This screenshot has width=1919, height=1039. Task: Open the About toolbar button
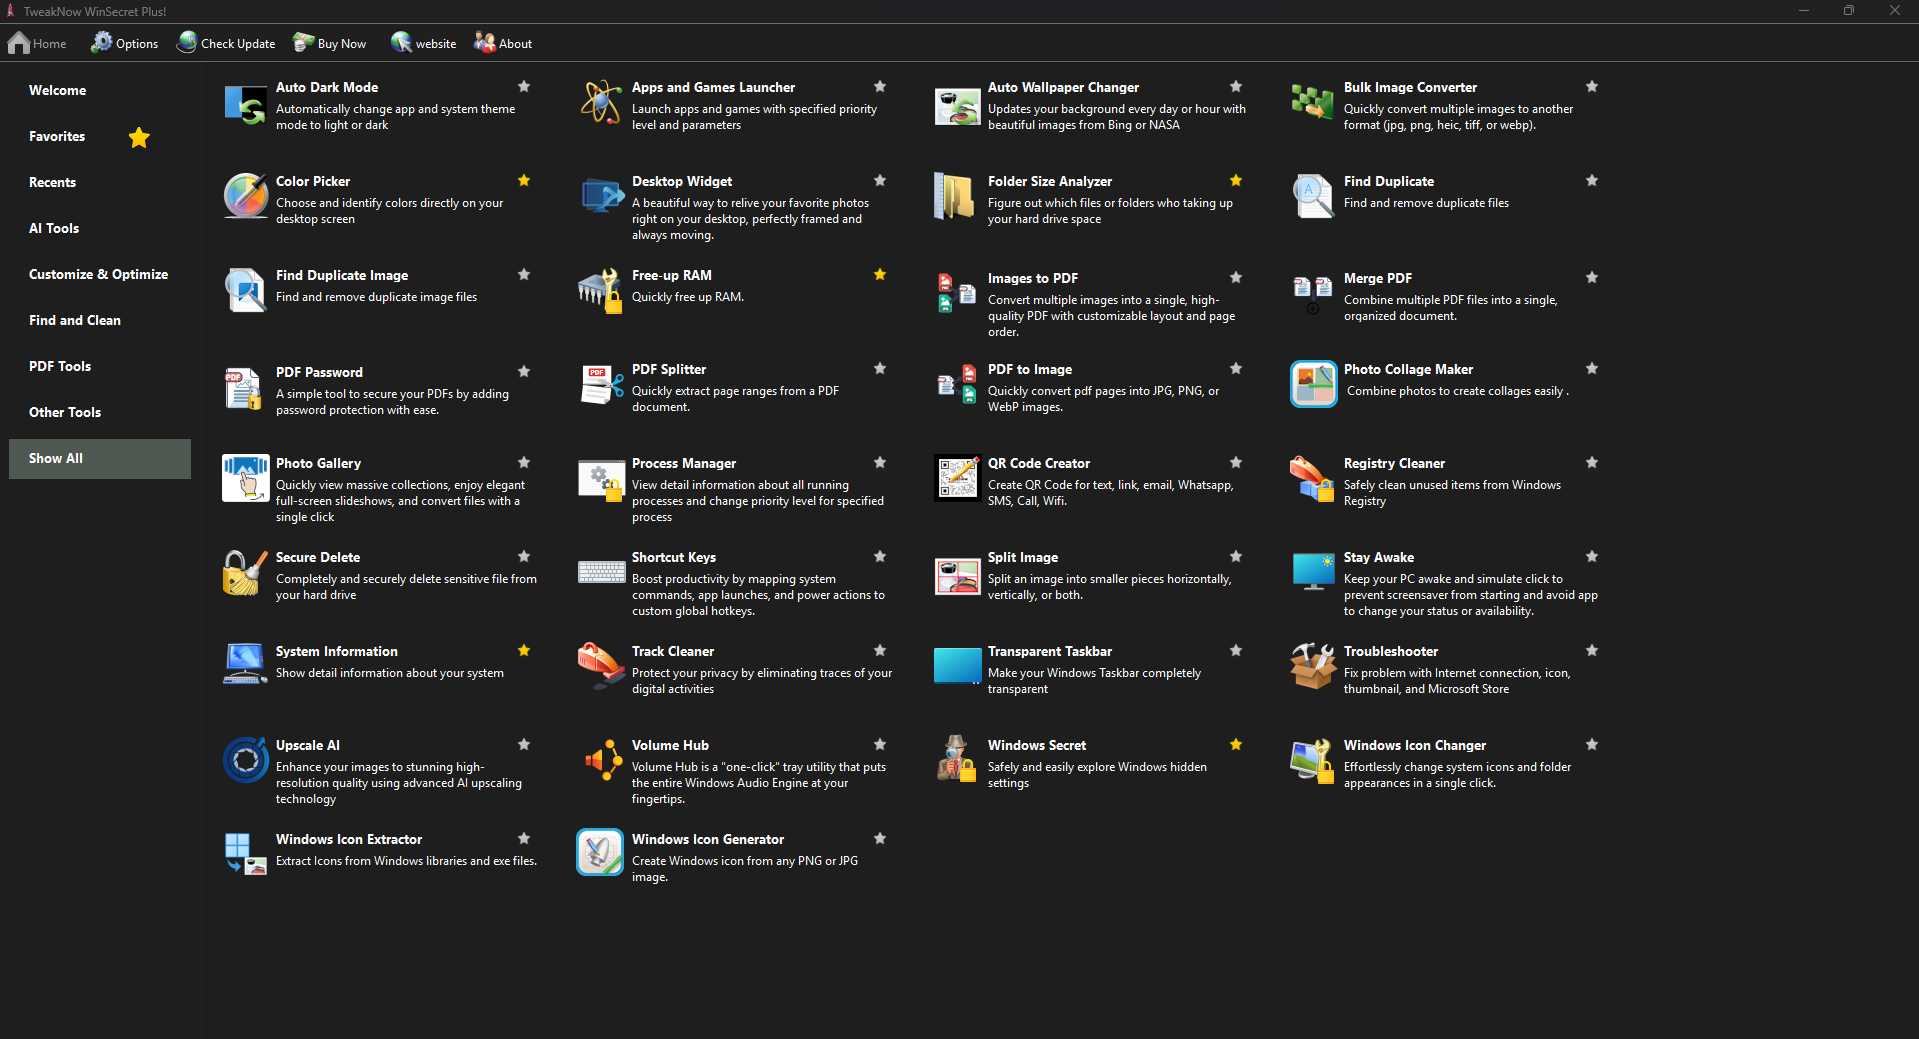(503, 43)
